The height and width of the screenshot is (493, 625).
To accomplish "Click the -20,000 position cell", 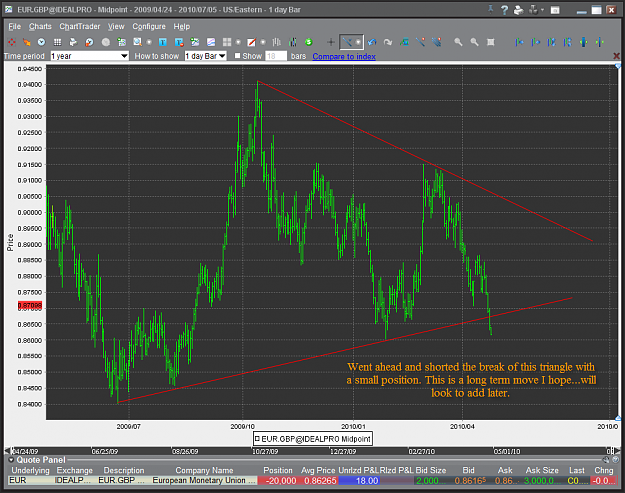I will [x=278, y=481].
